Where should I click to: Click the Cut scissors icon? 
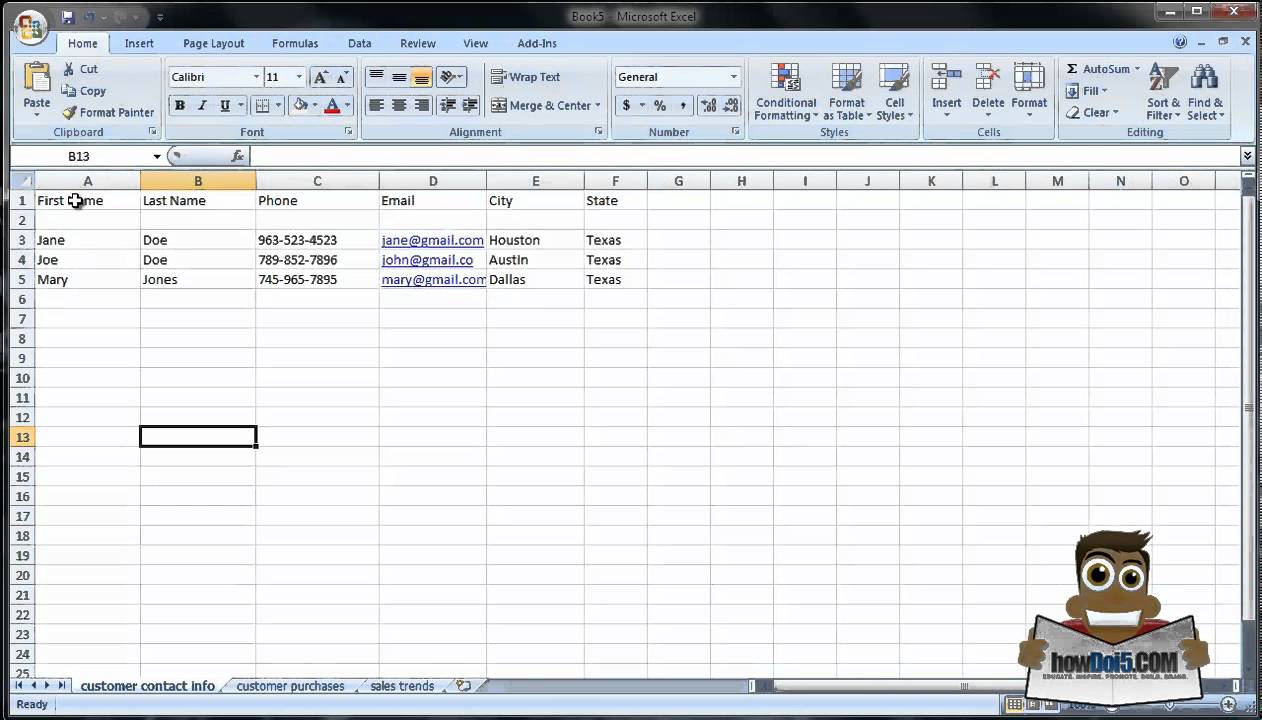tap(69, 69)
